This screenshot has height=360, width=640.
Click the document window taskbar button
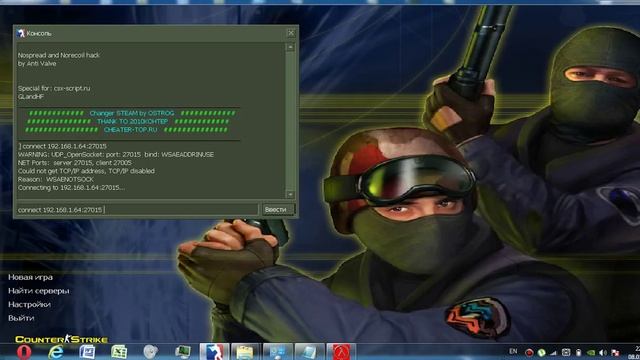pos(309,352)
